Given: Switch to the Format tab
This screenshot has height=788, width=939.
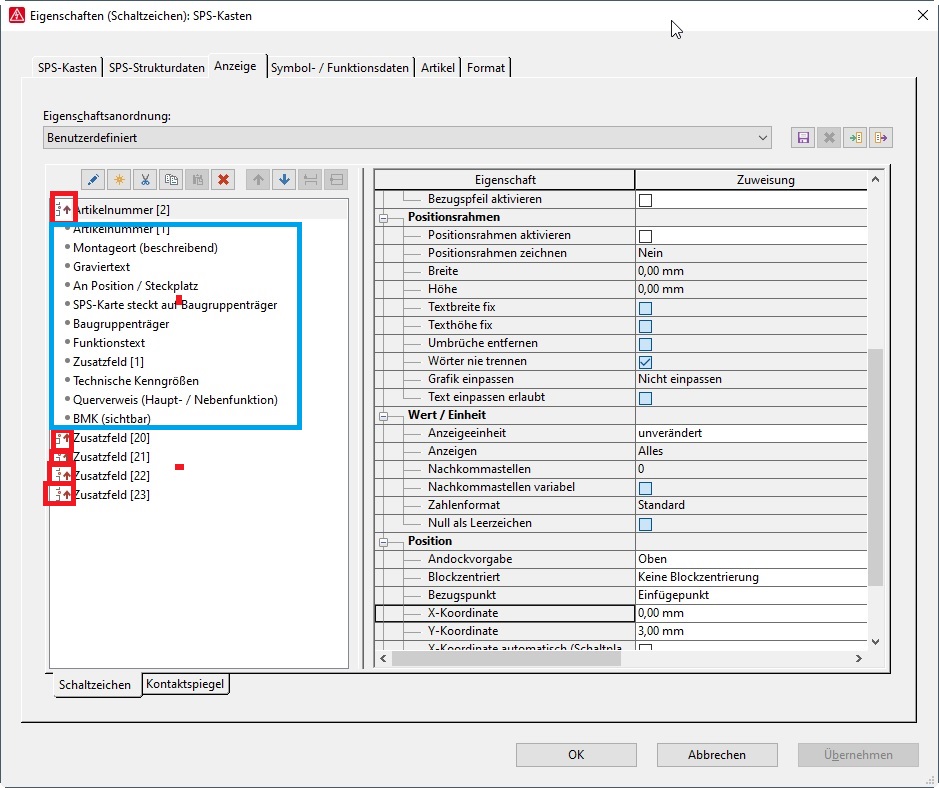Looking at the screenshot, I should [486, 68].
